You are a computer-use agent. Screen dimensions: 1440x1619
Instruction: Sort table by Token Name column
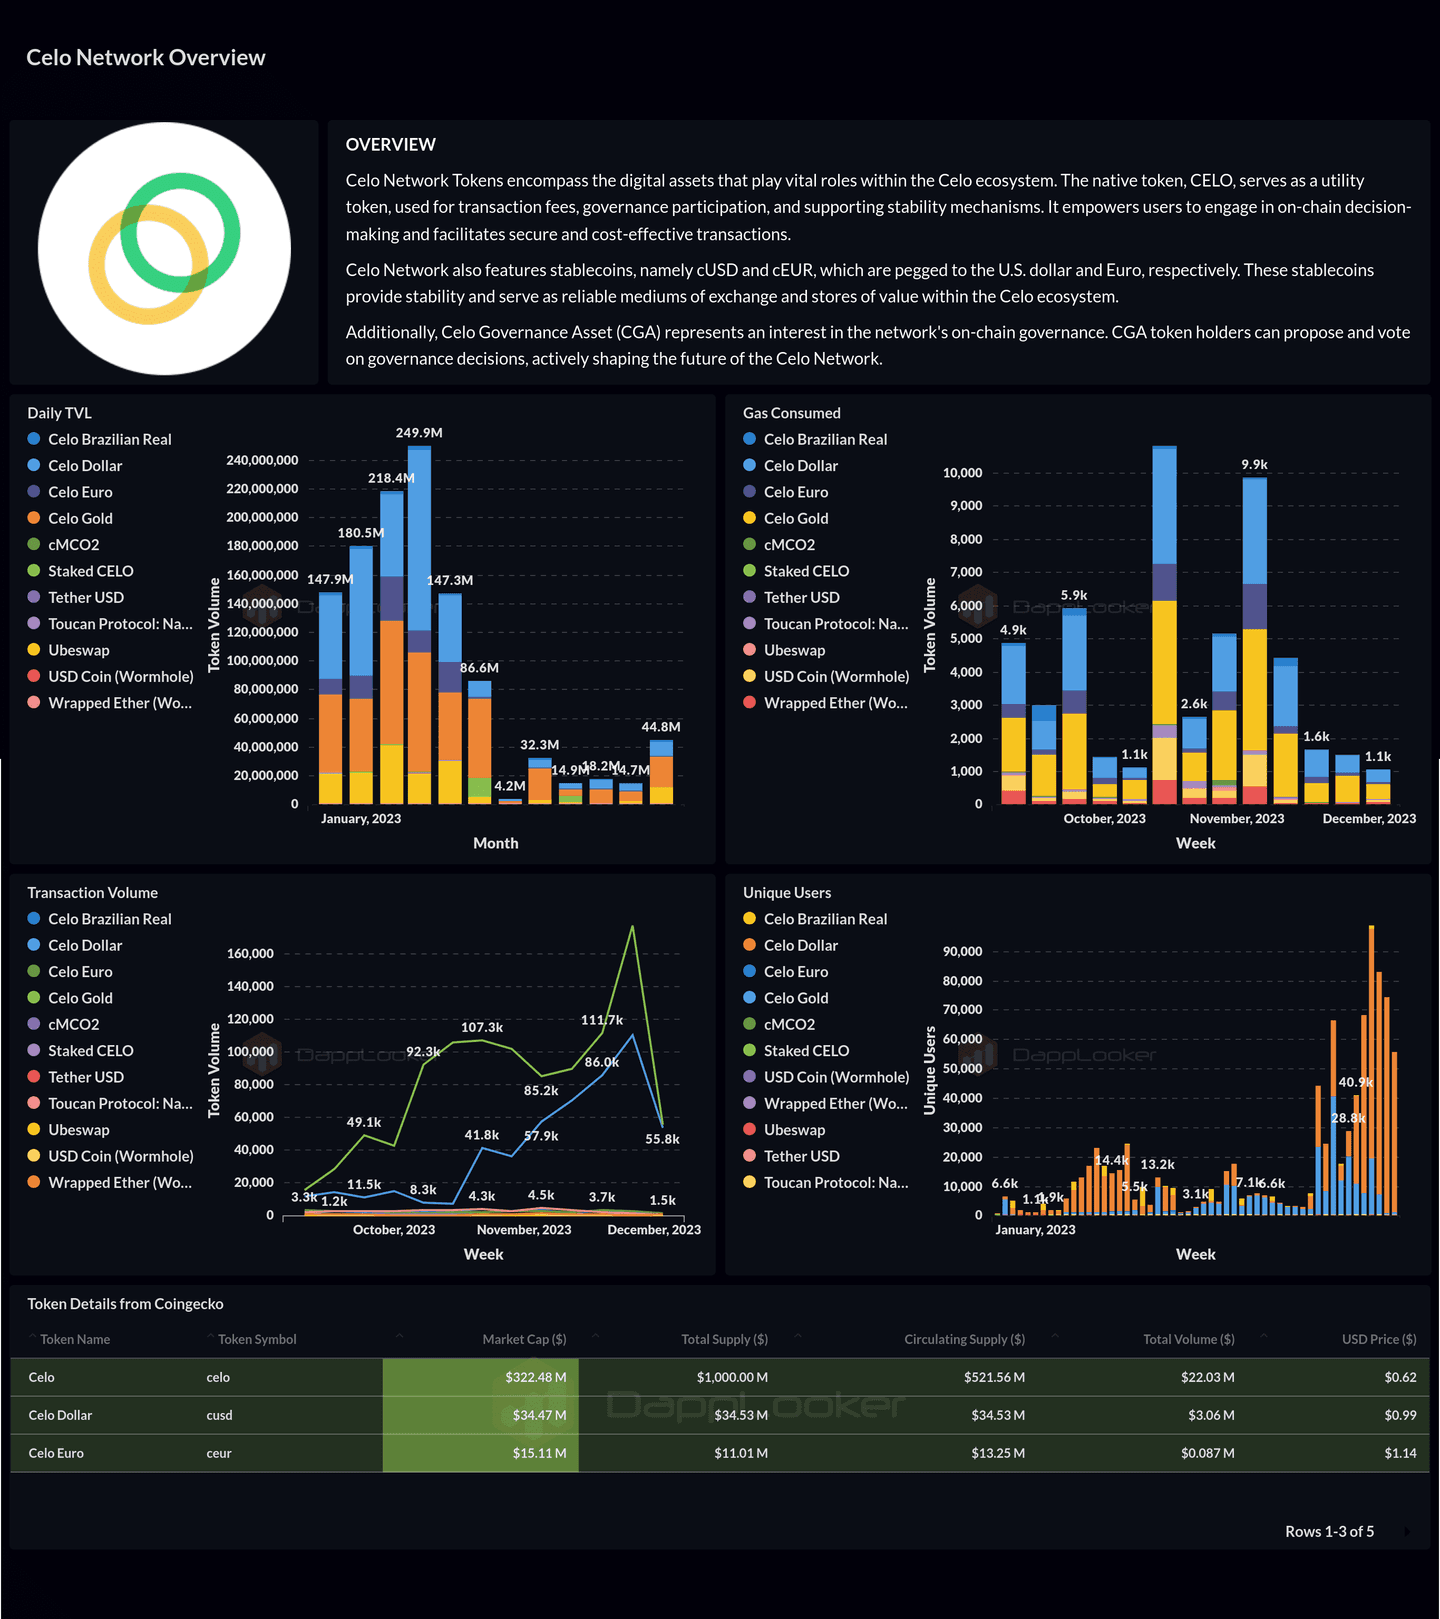(75, 1339)
